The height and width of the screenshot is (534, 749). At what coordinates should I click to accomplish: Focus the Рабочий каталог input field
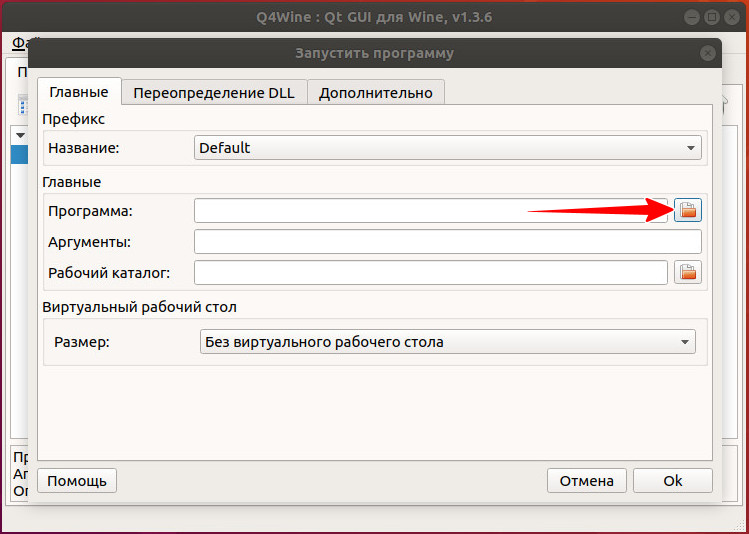[x=430, y=273]
